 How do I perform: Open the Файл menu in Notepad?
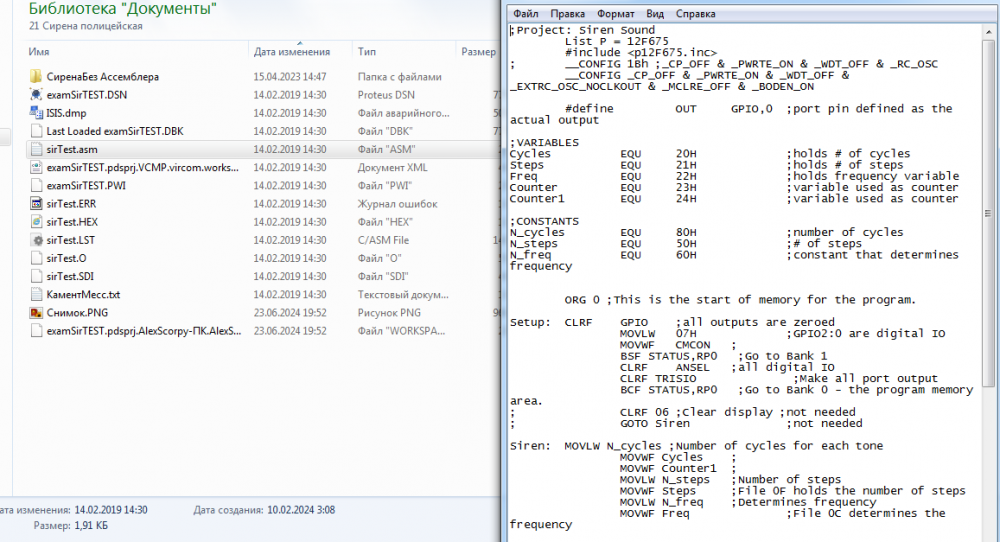tap(526, 13)
